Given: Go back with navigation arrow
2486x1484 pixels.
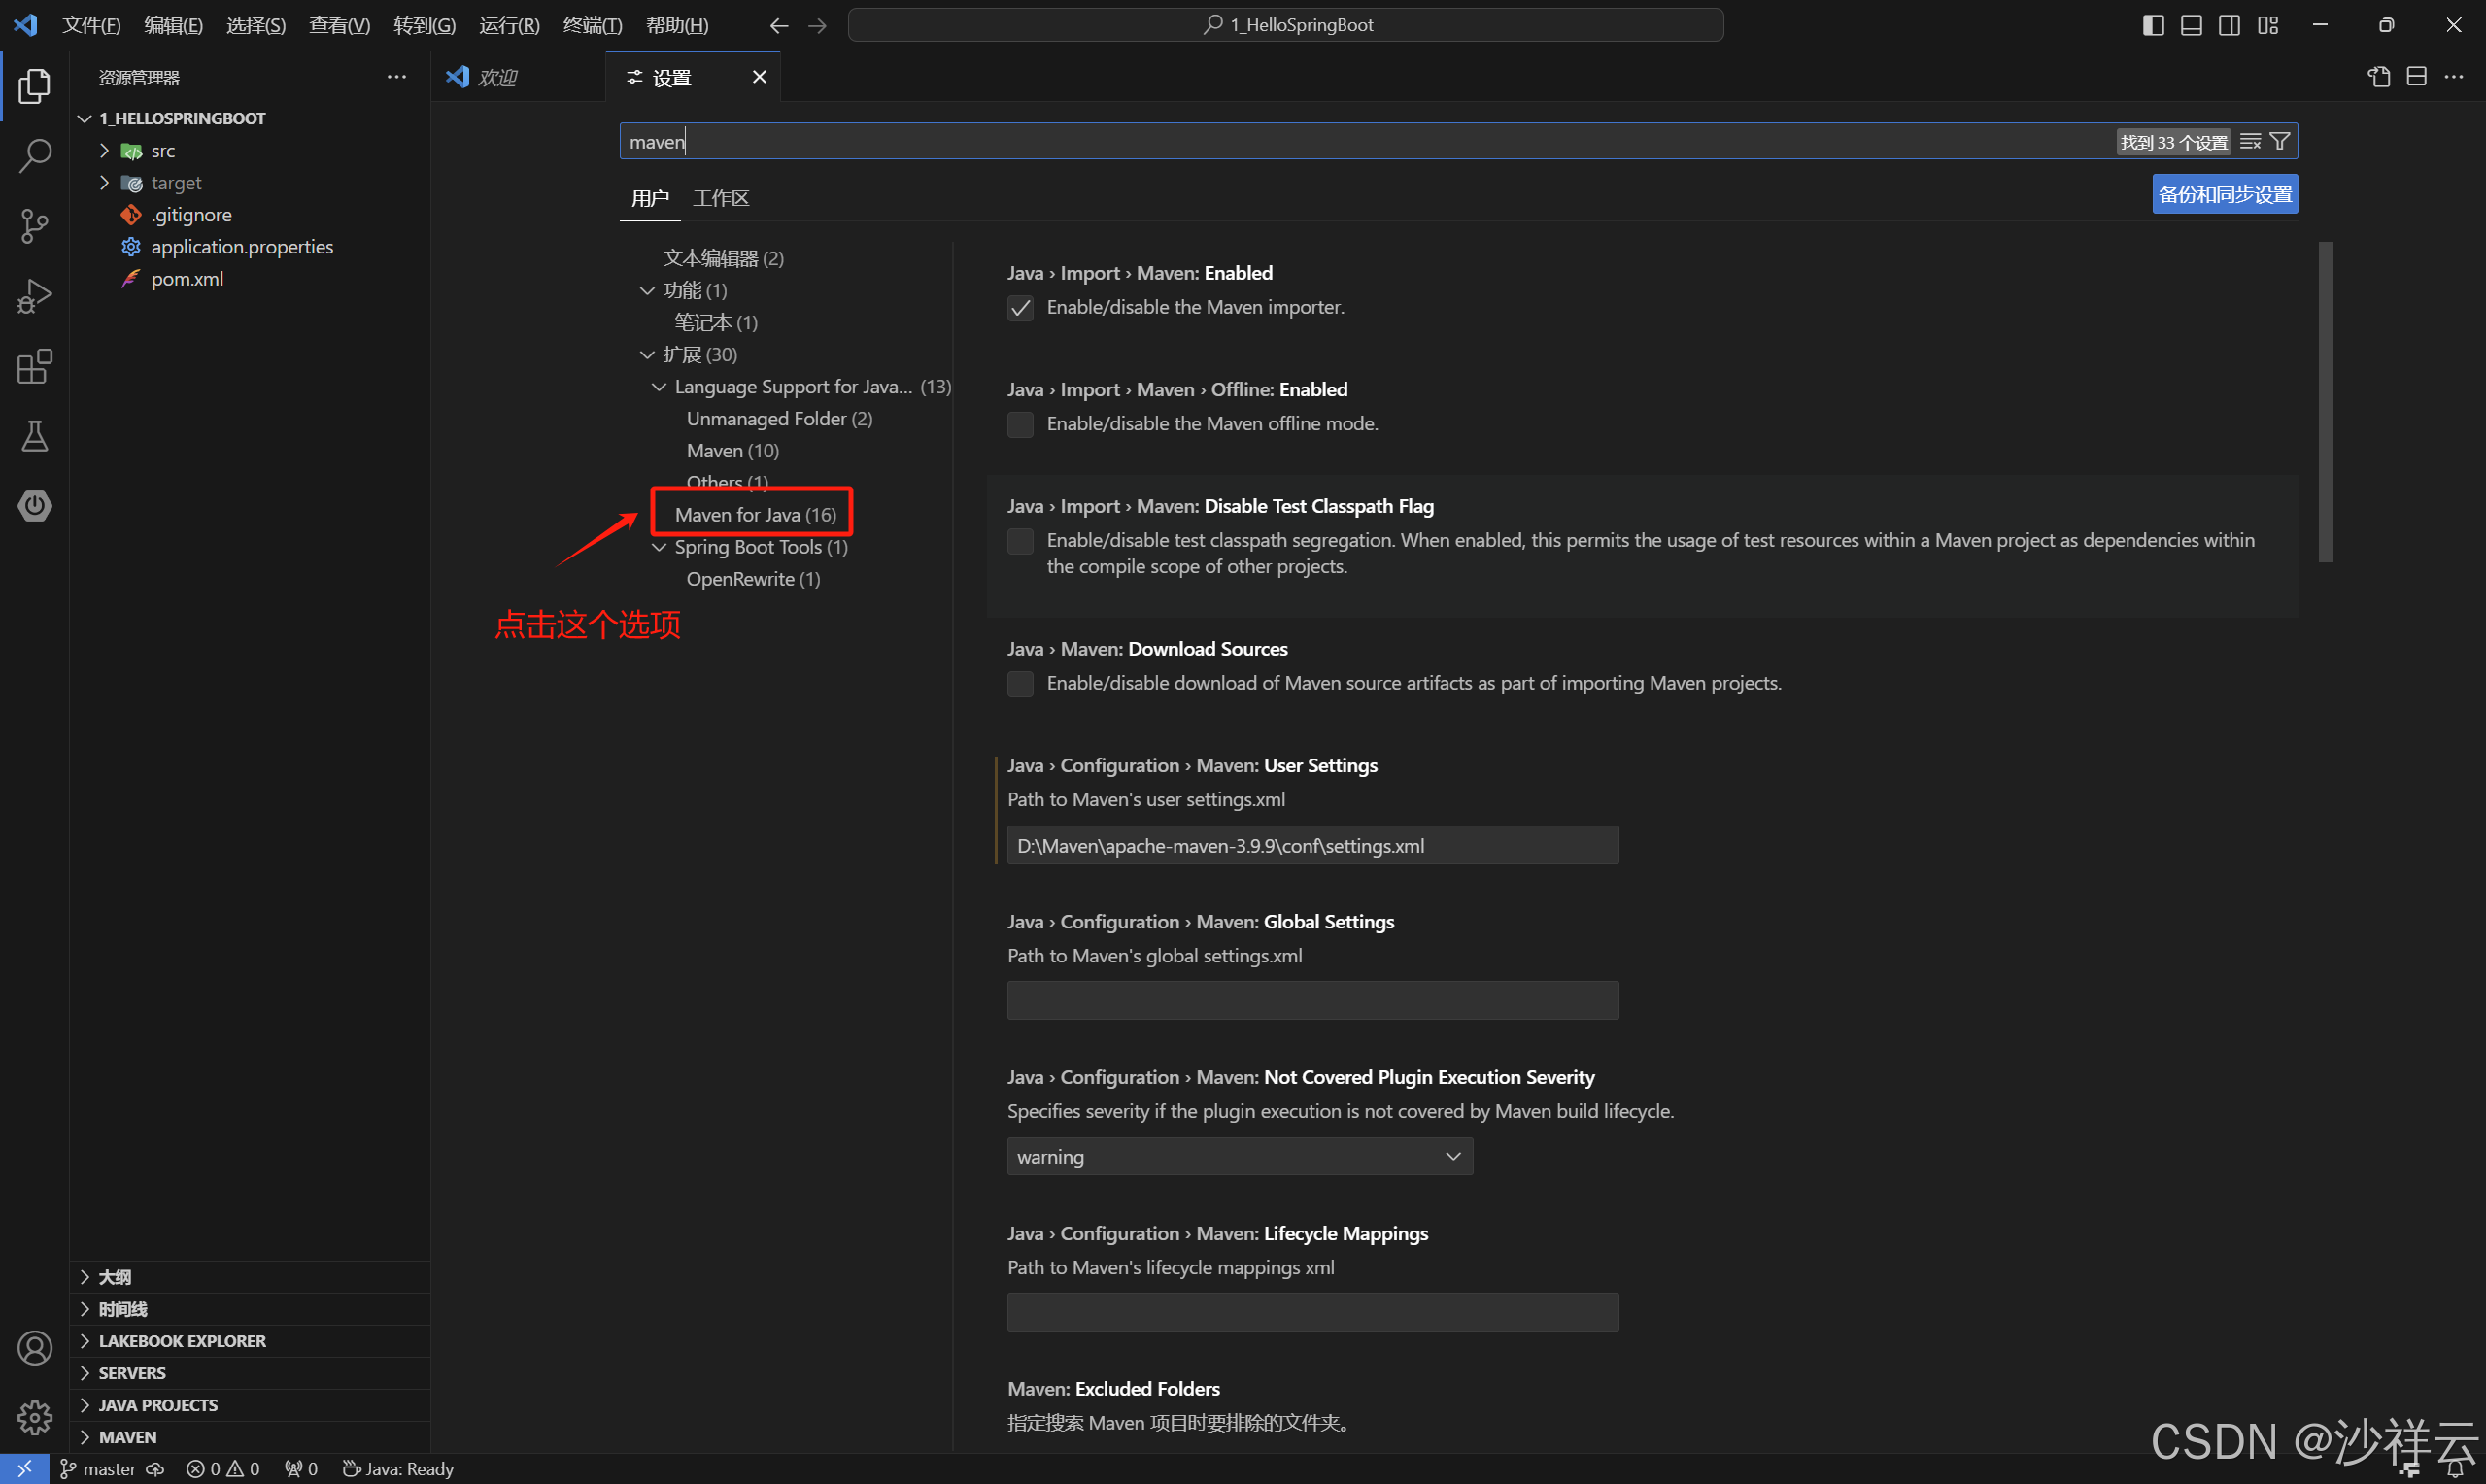Looking at the screenshot, I should (x=779, y=25).
